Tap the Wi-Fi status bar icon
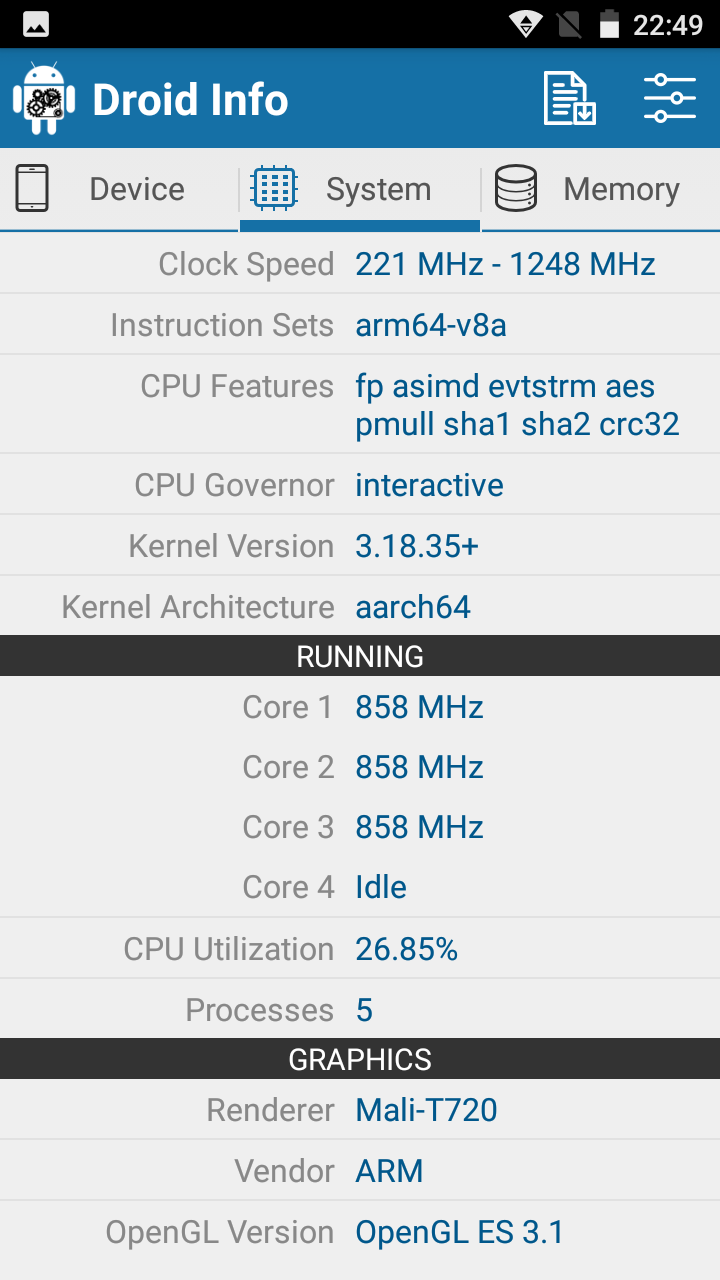 coord(526,24)
